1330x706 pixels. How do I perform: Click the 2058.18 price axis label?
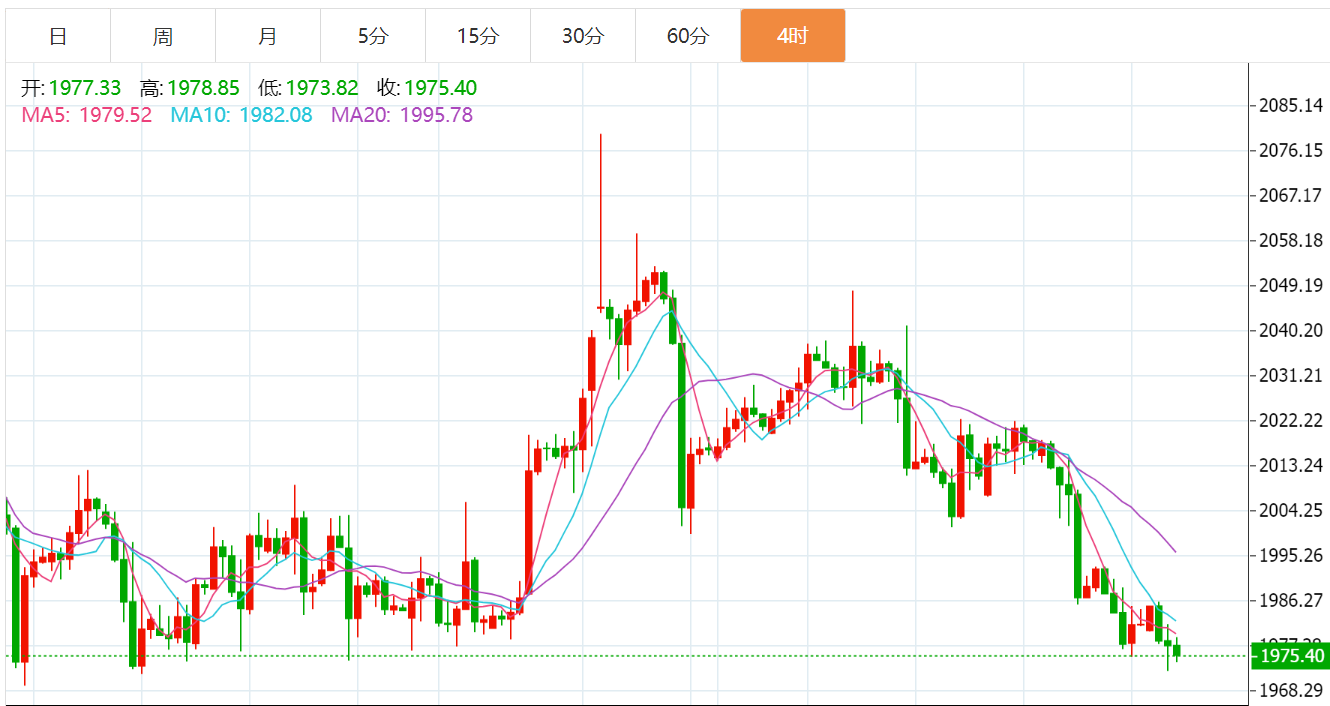[1290, 240]
